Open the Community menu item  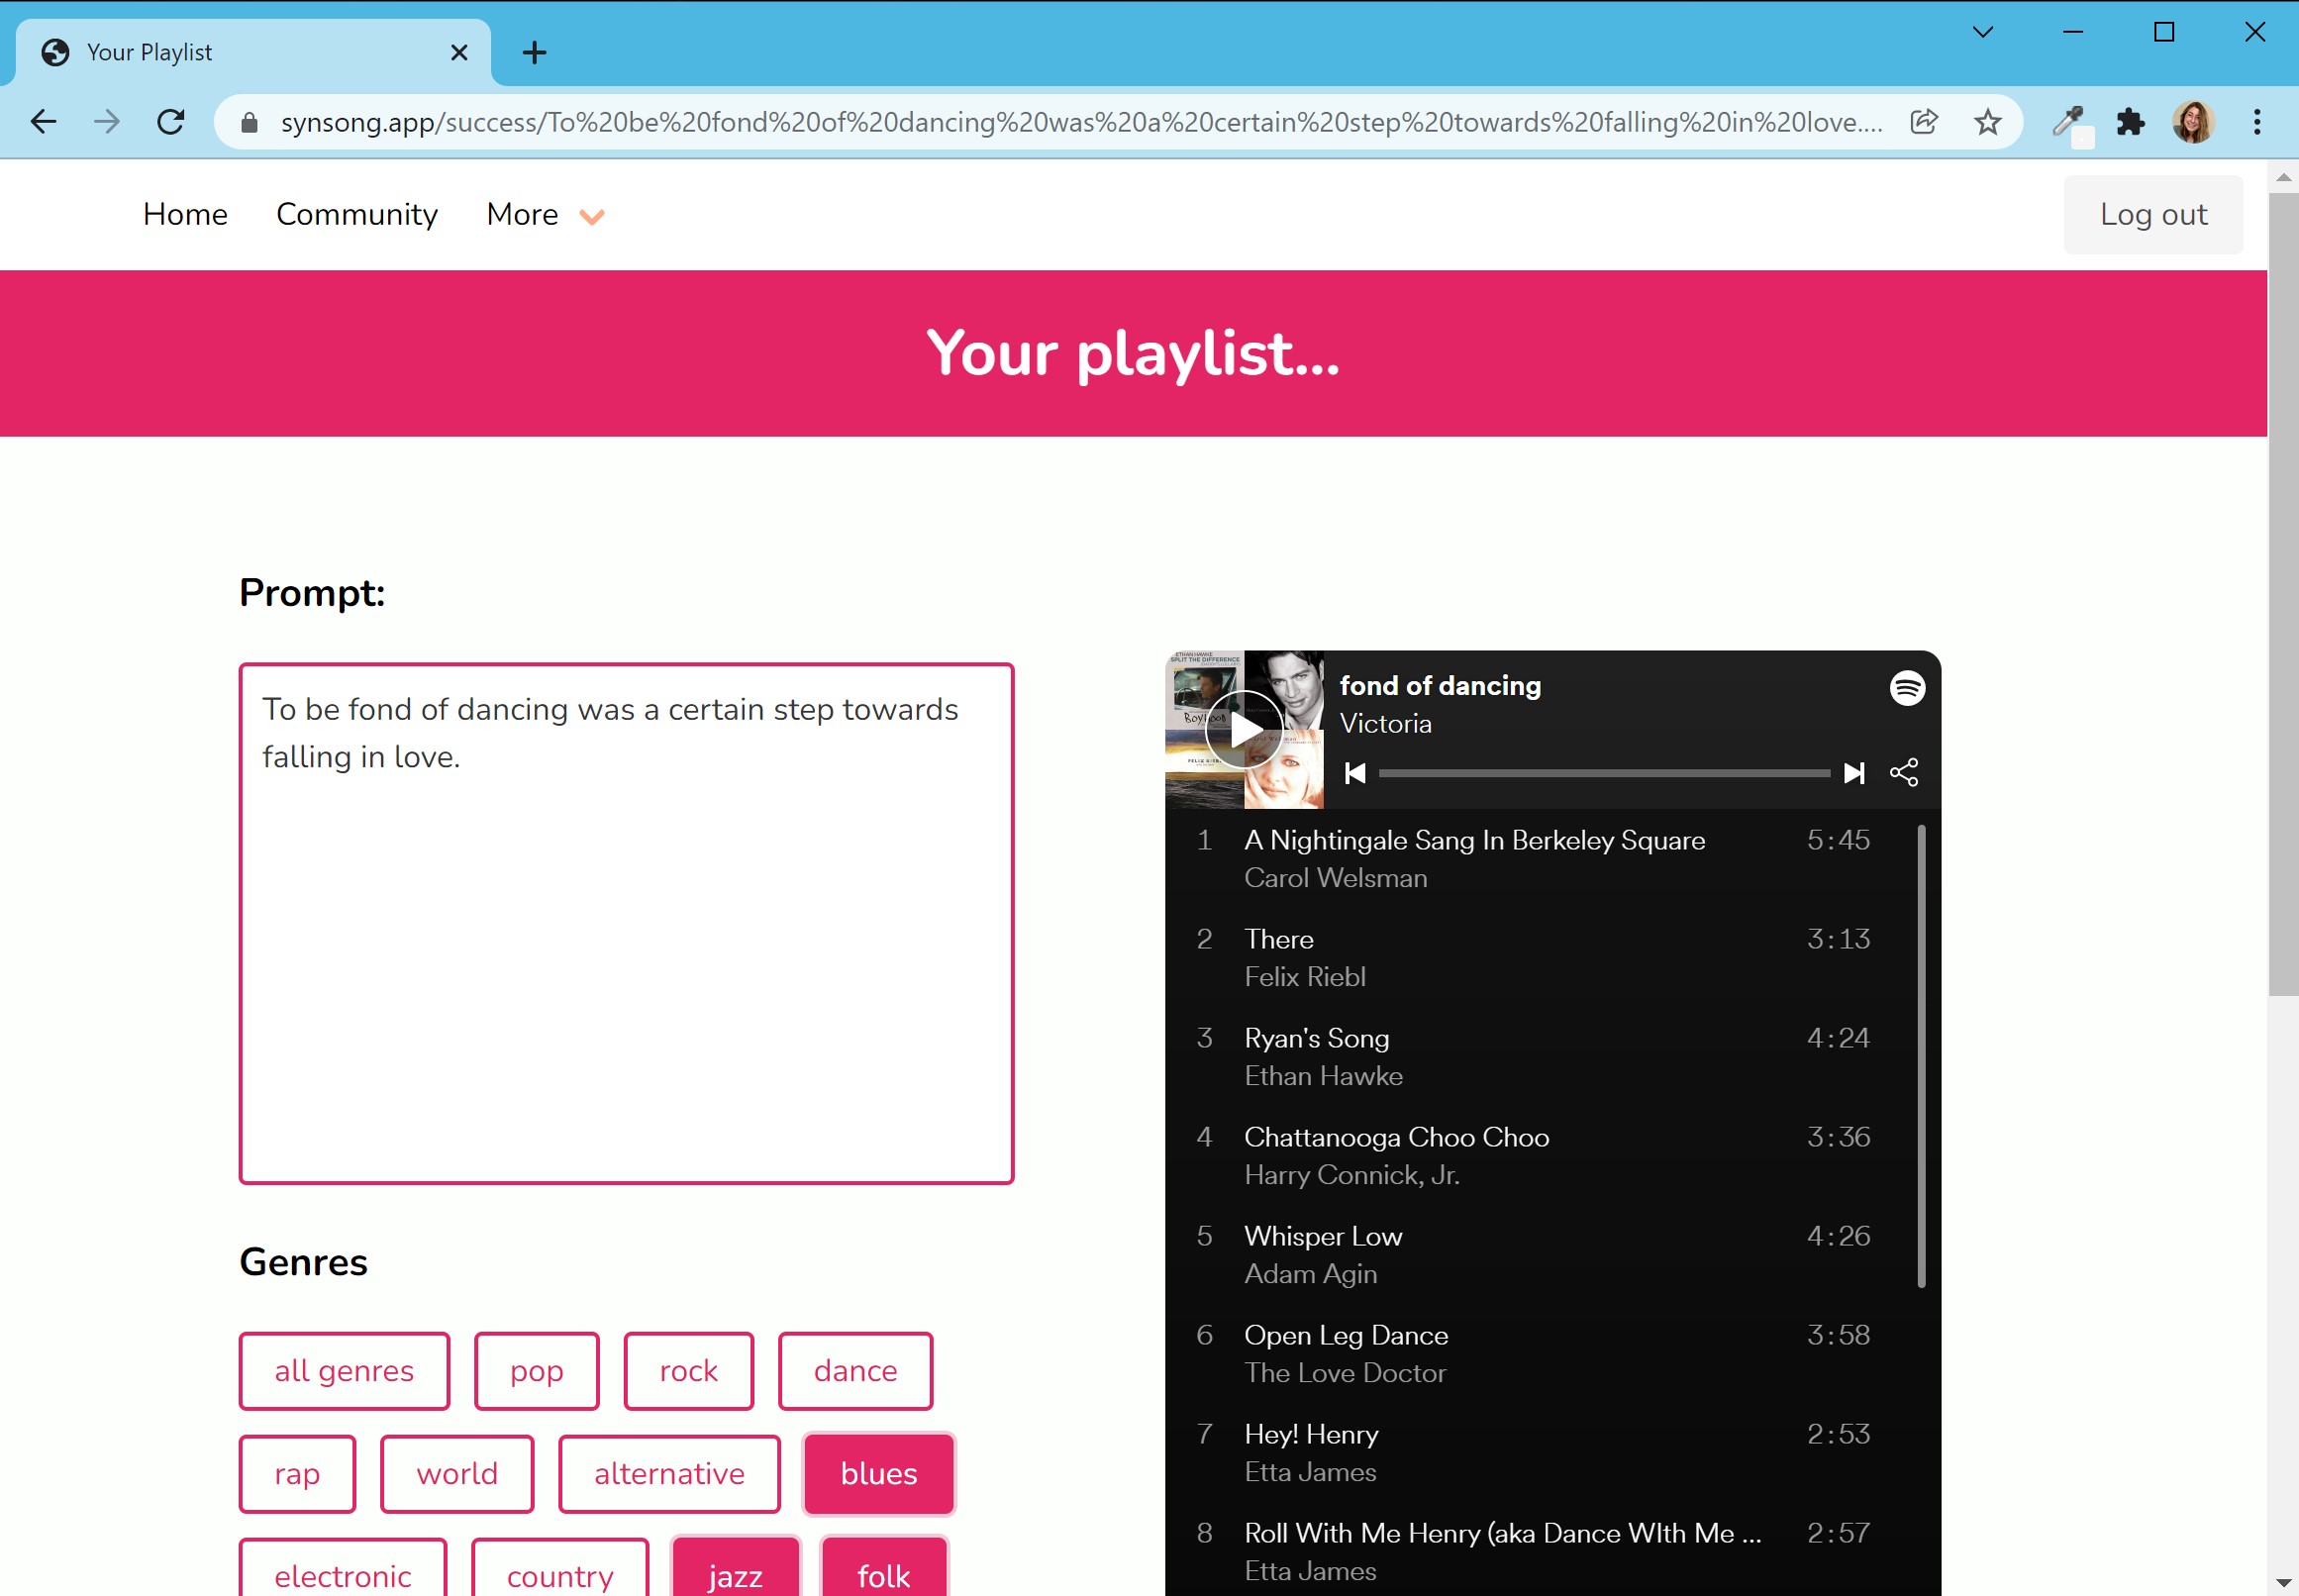pyautogui.click(x=356, y=213)
